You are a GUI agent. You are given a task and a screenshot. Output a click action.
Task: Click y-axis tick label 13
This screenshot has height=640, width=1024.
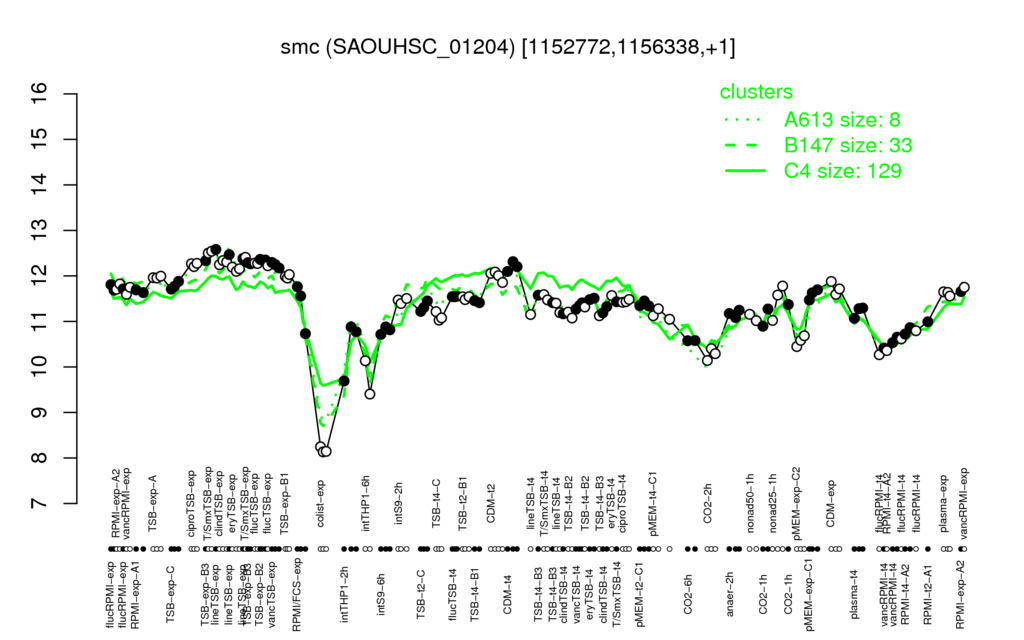pos(39,231)
